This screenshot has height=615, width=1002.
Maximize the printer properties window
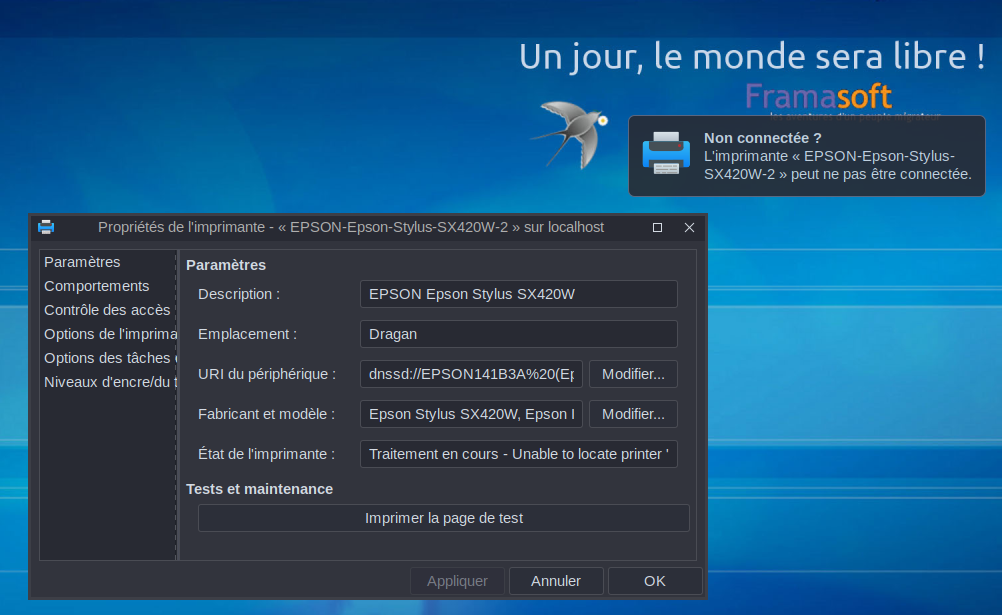(x=657, y=228)
